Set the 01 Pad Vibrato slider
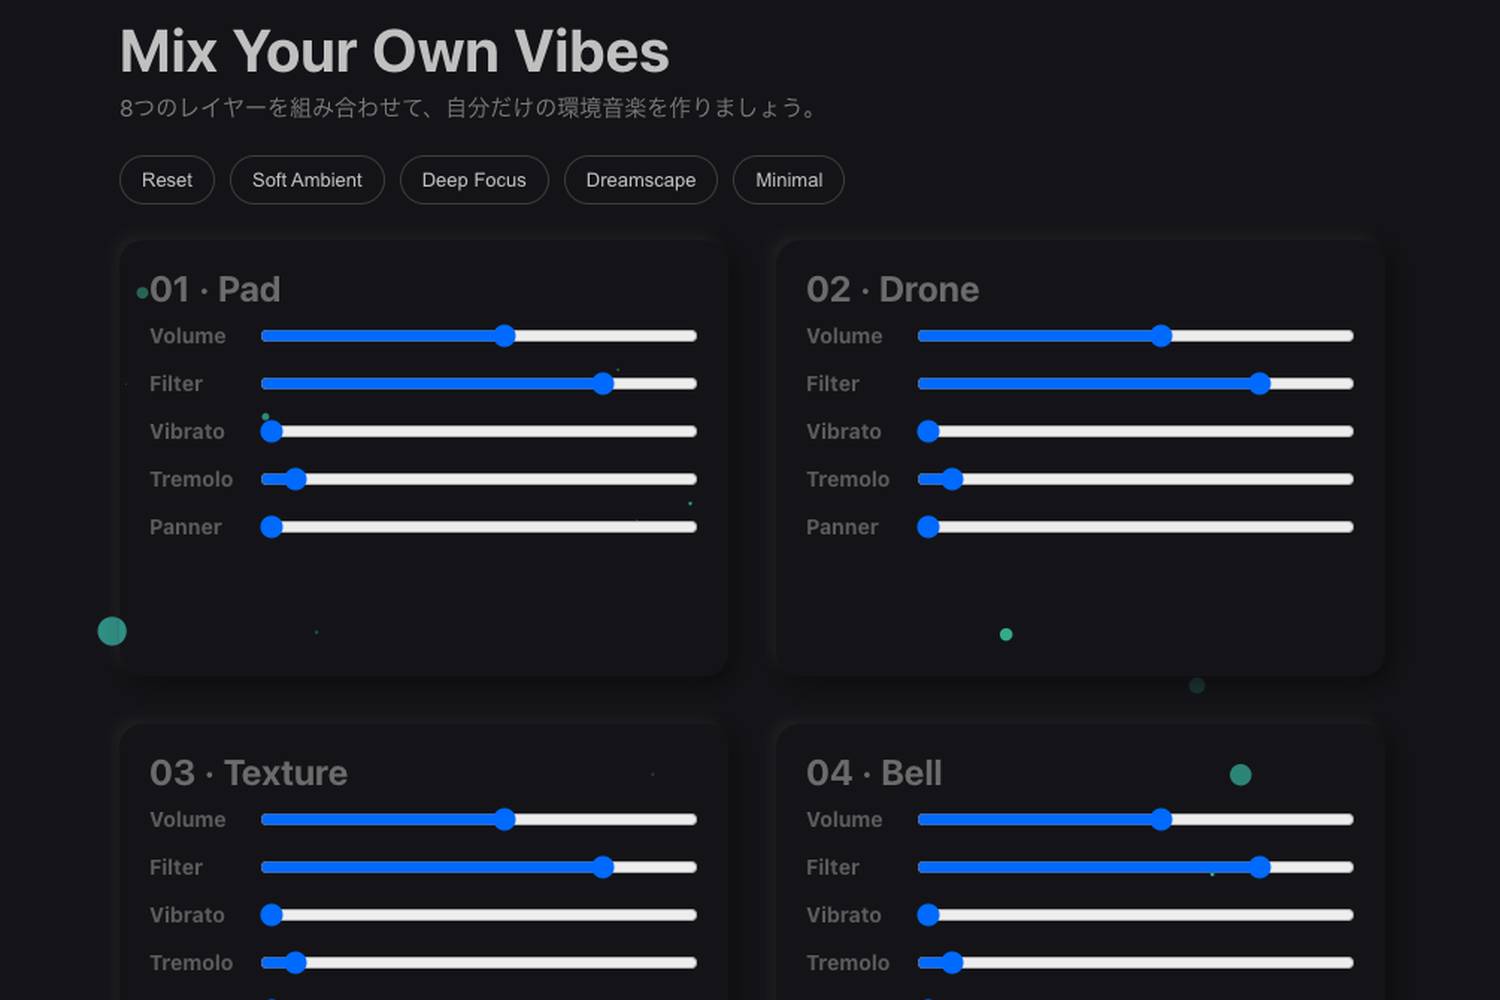 [x=479, y=432]
